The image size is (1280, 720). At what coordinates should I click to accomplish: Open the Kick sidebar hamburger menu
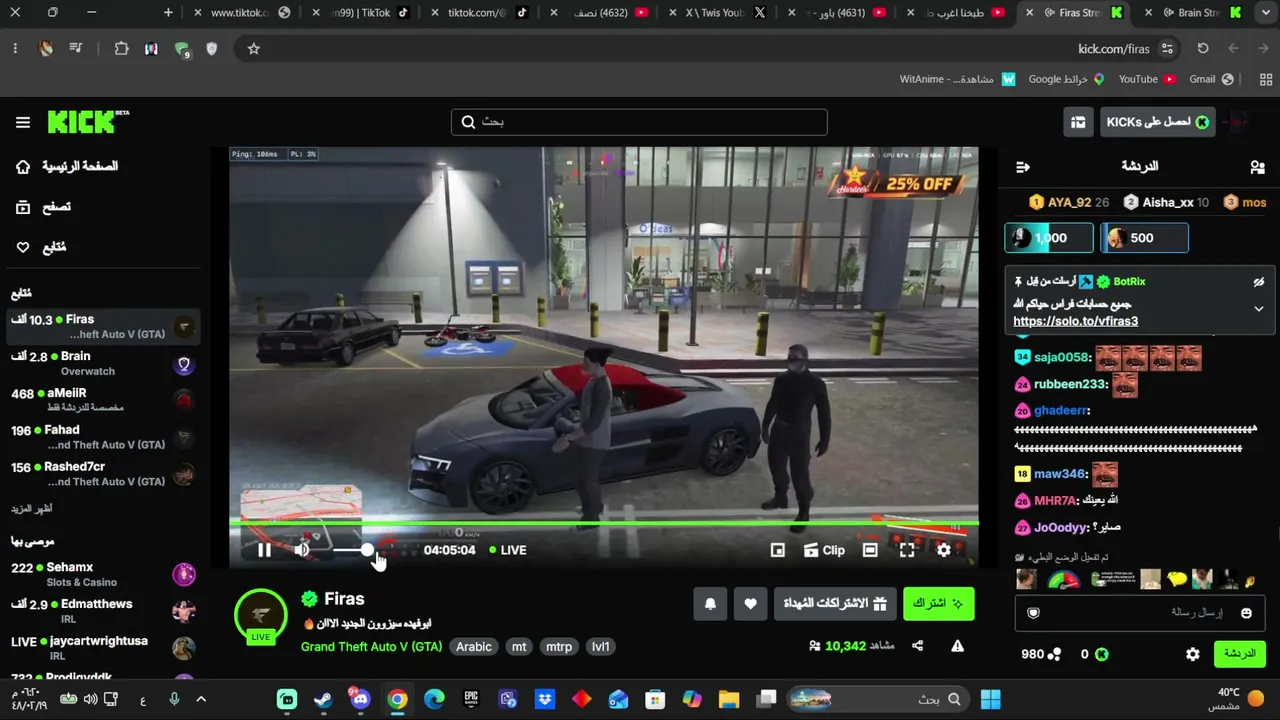click(x=23, y=122)
